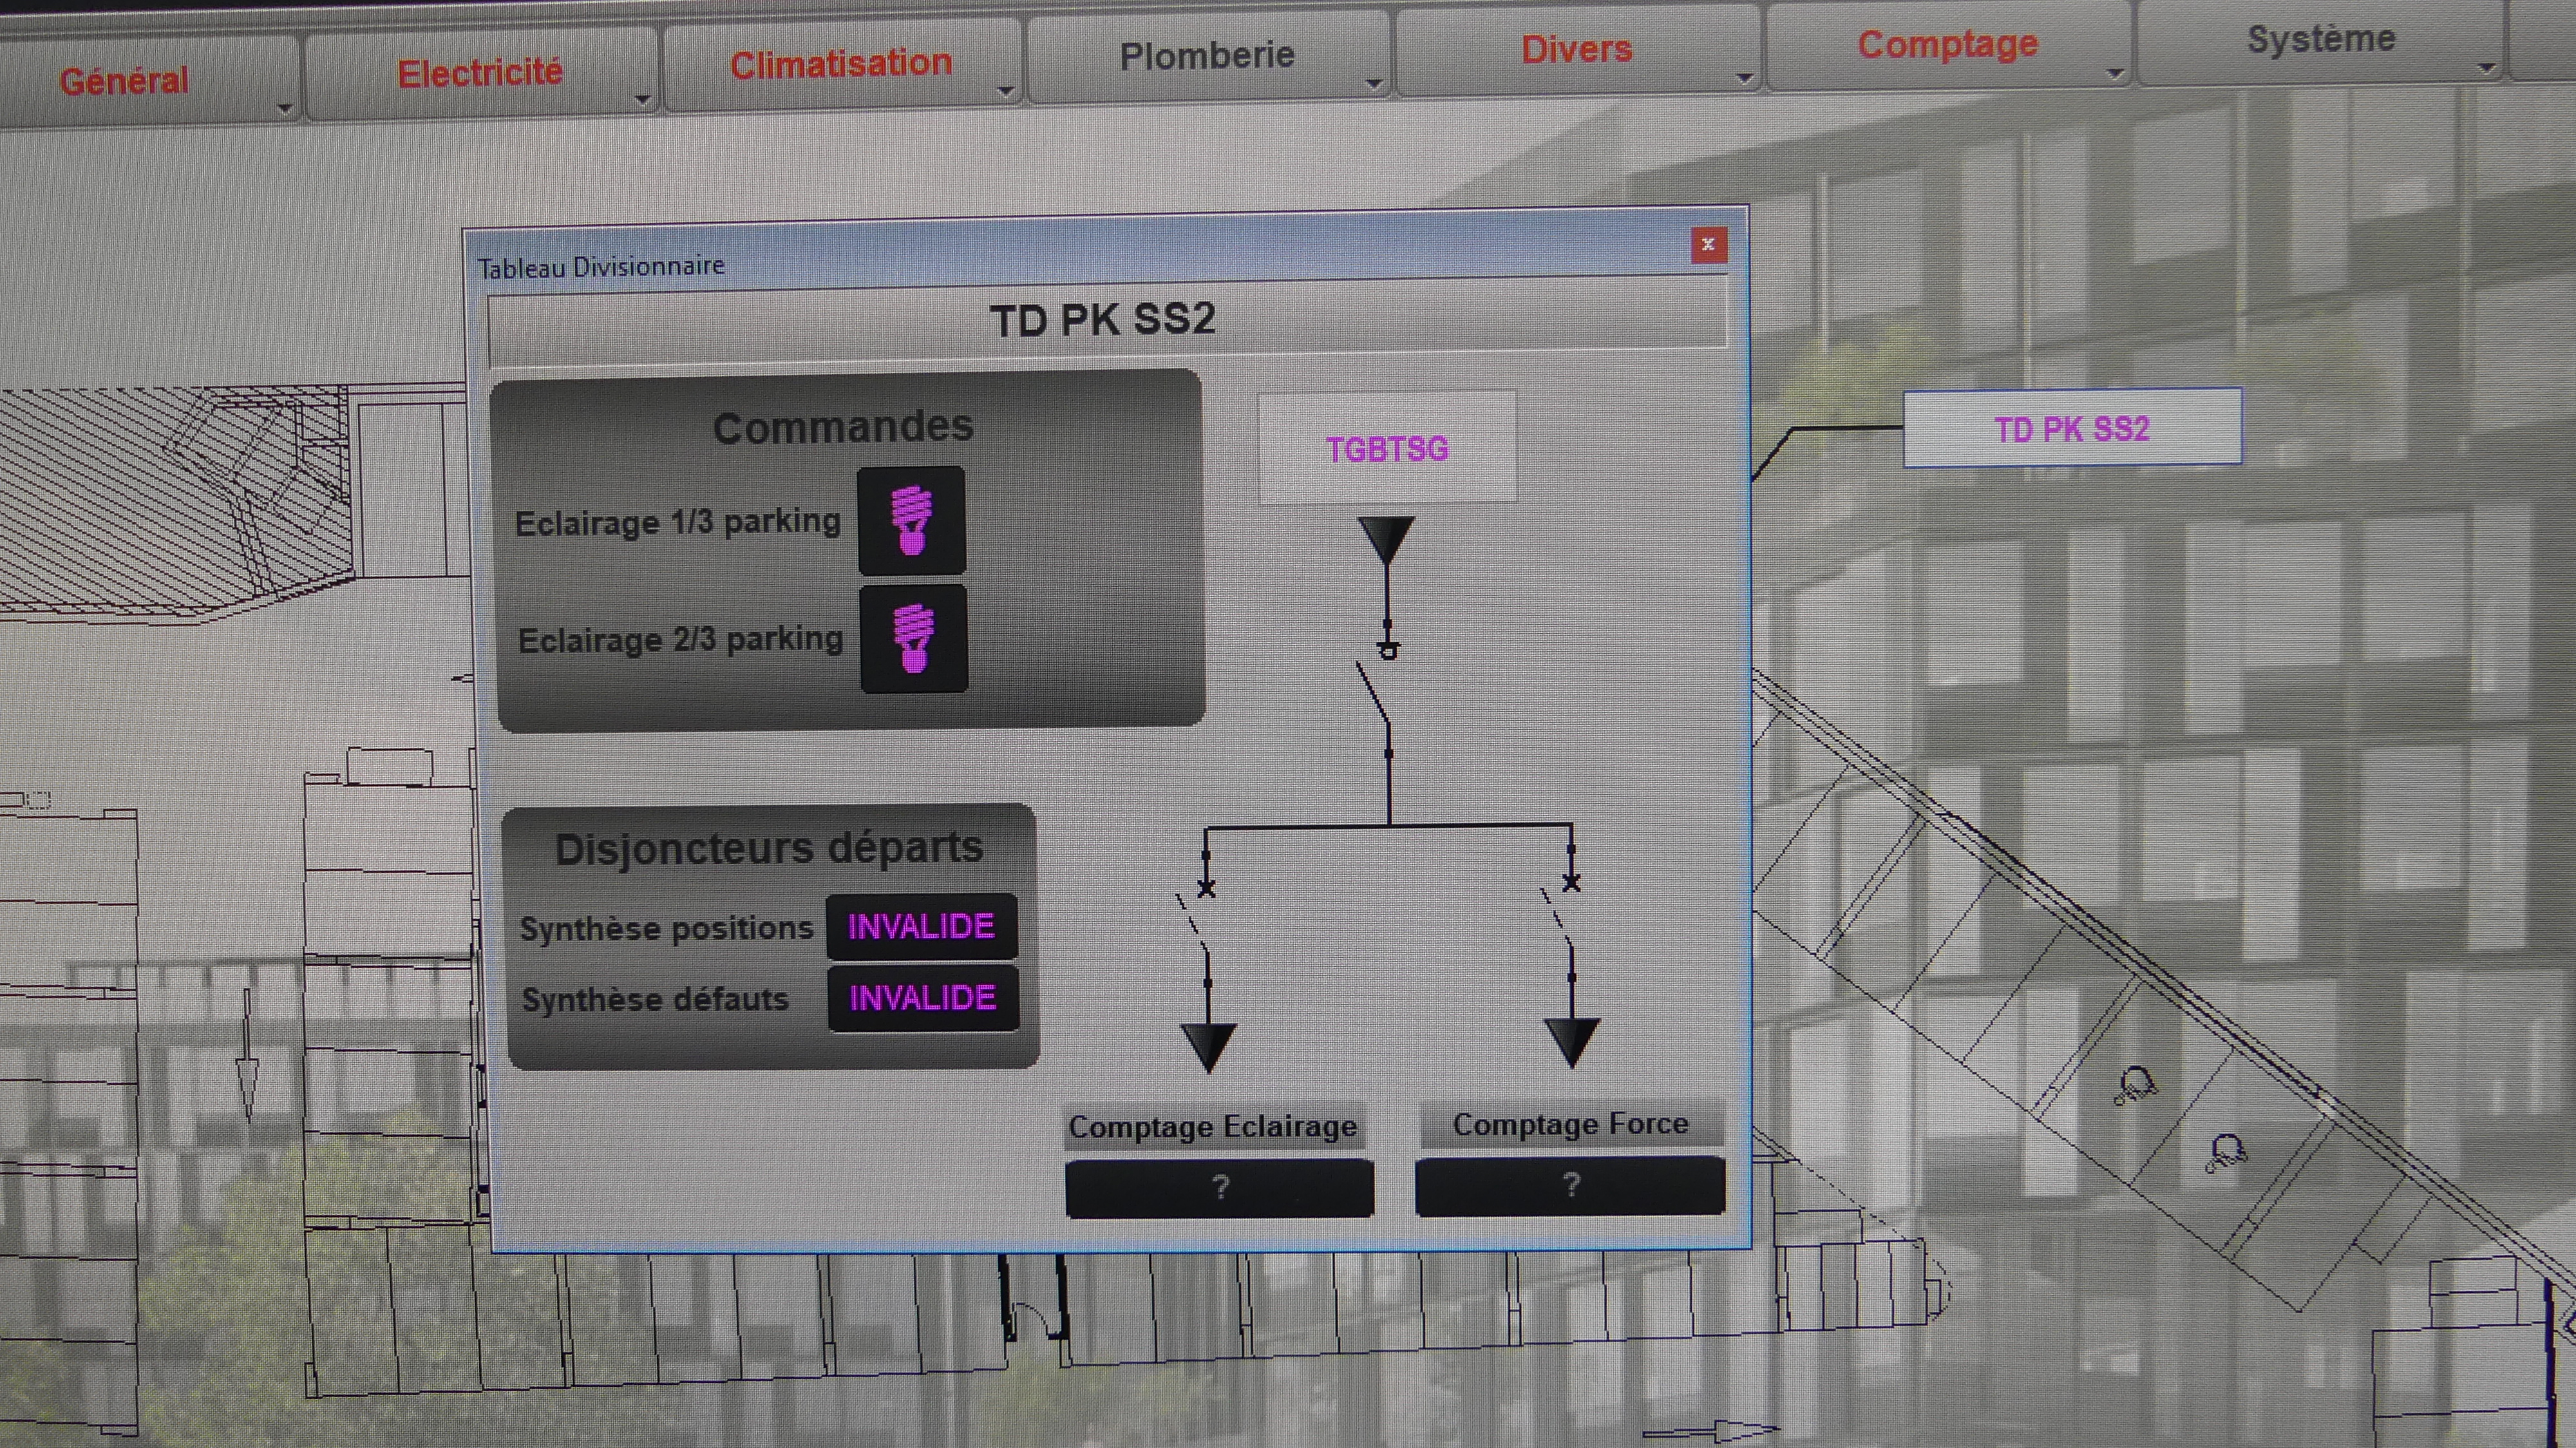The height and width of the screenshot is (1448, 2576).
Task: Click the Comptage Force value field
Action: tap(1570, 1186)
